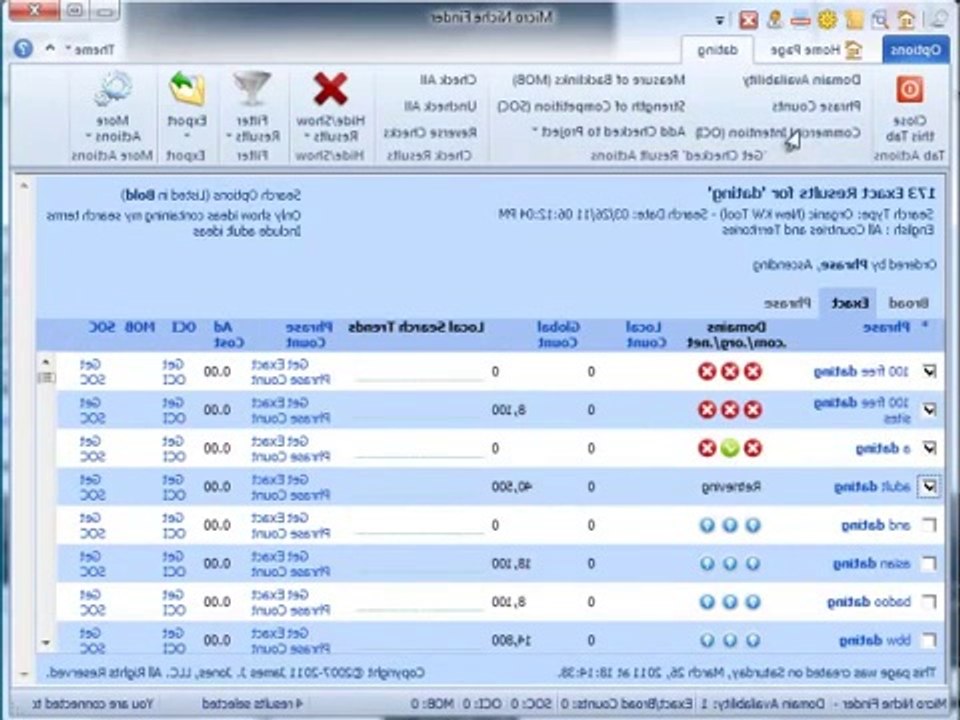Click Commercial Intention (OCI) button

pyautogui.click(x=778, y=132)
